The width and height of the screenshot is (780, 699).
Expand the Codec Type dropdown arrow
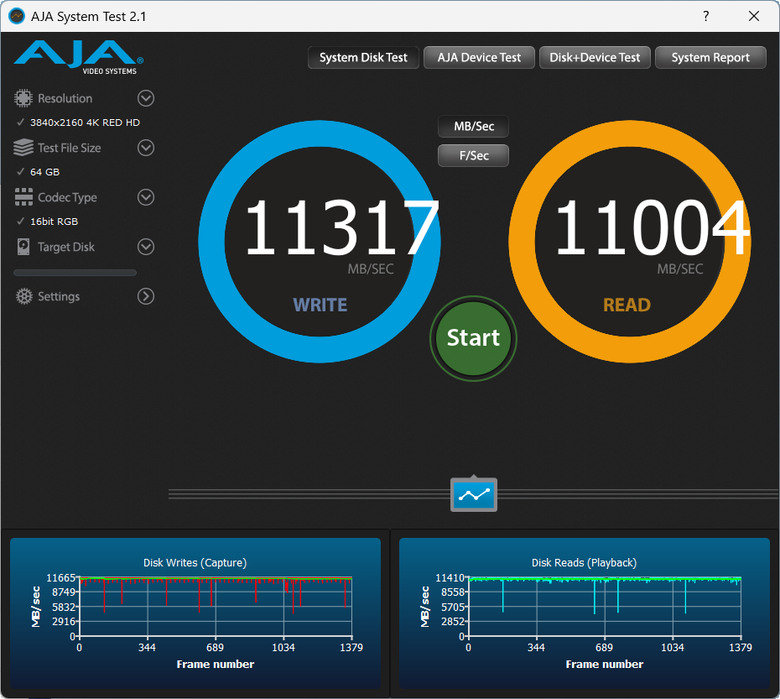pos(146,198)
